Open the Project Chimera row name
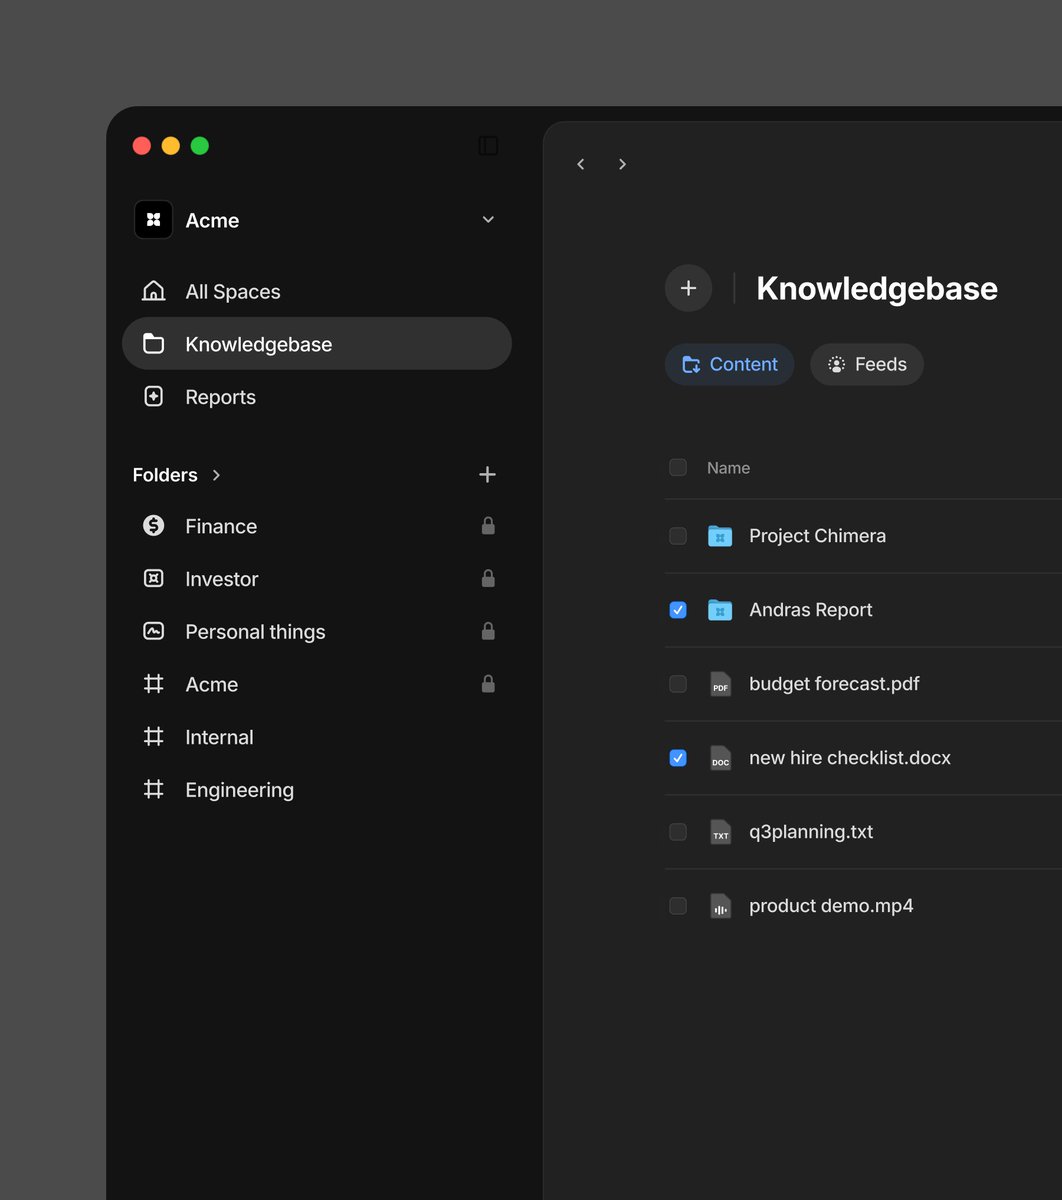 pos(817,536)
